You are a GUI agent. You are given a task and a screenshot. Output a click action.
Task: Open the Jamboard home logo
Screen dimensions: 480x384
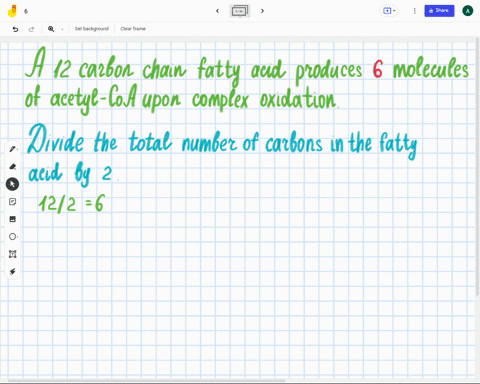point(12,11)
